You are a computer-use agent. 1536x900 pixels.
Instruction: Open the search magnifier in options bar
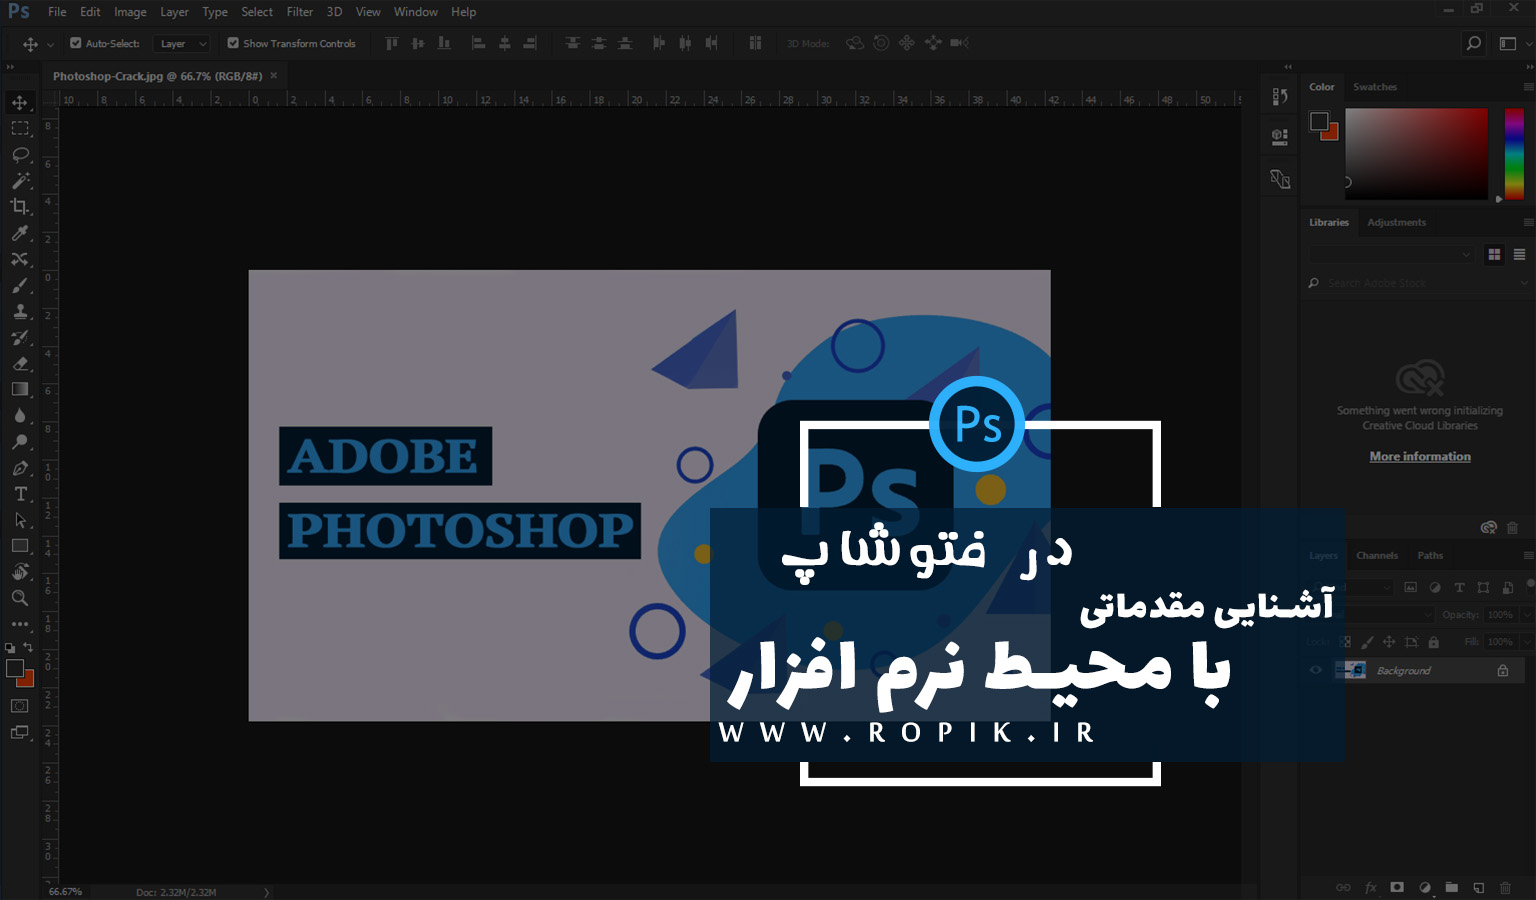point(1473,43)
